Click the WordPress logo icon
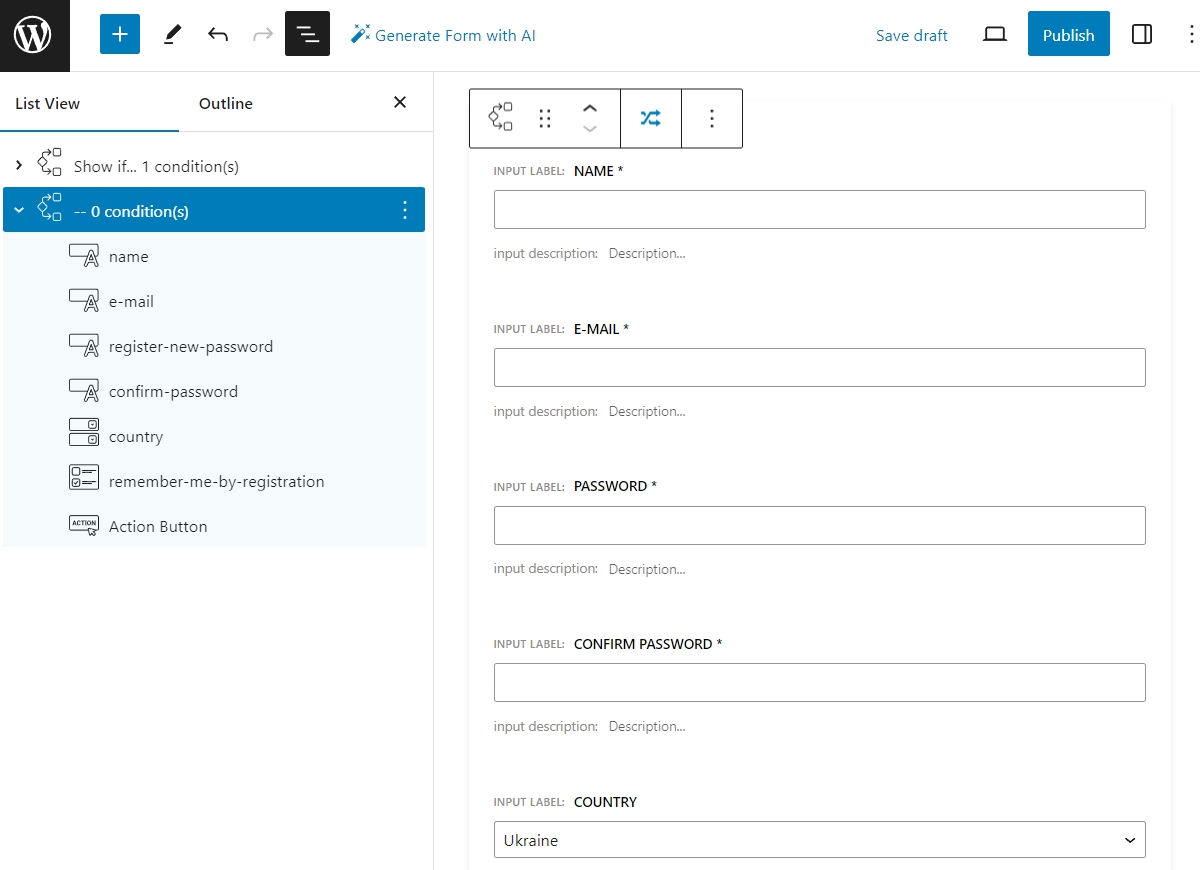 click(x=34, y=35)
